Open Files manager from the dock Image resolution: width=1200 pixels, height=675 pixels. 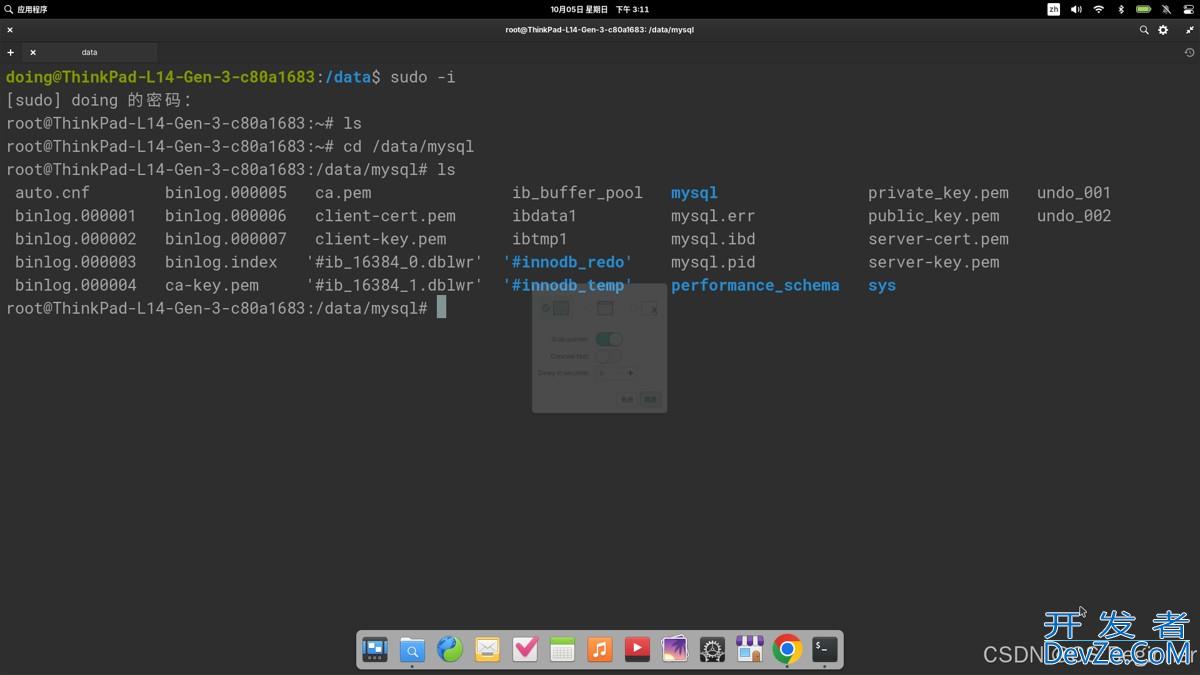(412, 650)
